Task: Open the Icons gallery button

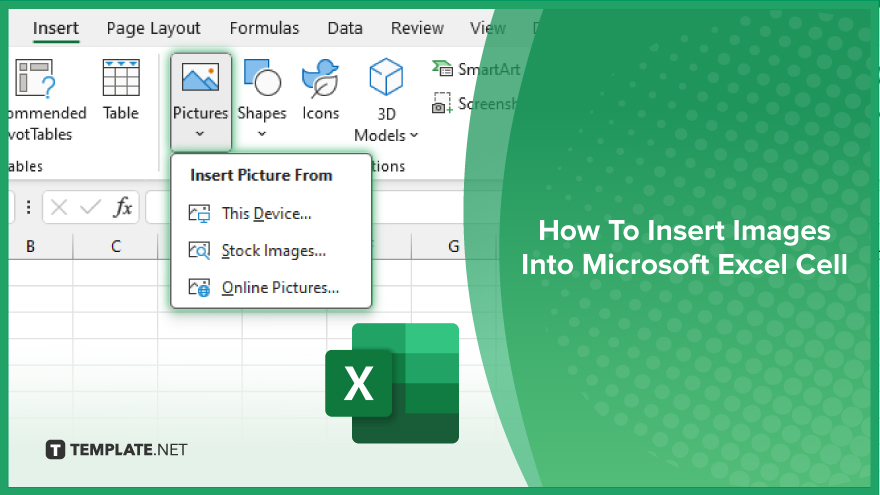Action: pos(320,90)
